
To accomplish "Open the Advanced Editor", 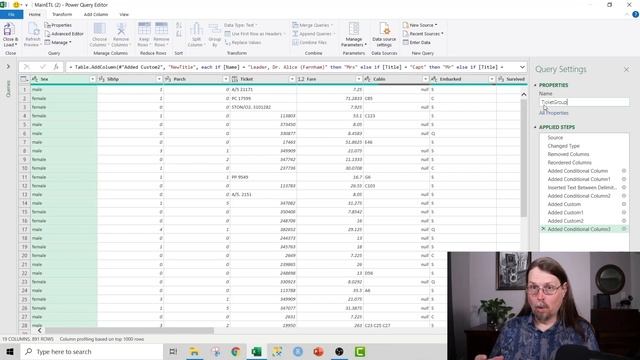I will [x=64, y=34].
